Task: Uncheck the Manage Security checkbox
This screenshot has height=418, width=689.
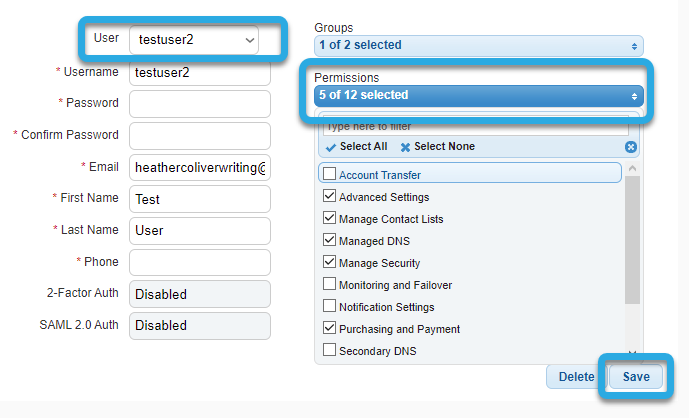Action: [x=329, y=261]
